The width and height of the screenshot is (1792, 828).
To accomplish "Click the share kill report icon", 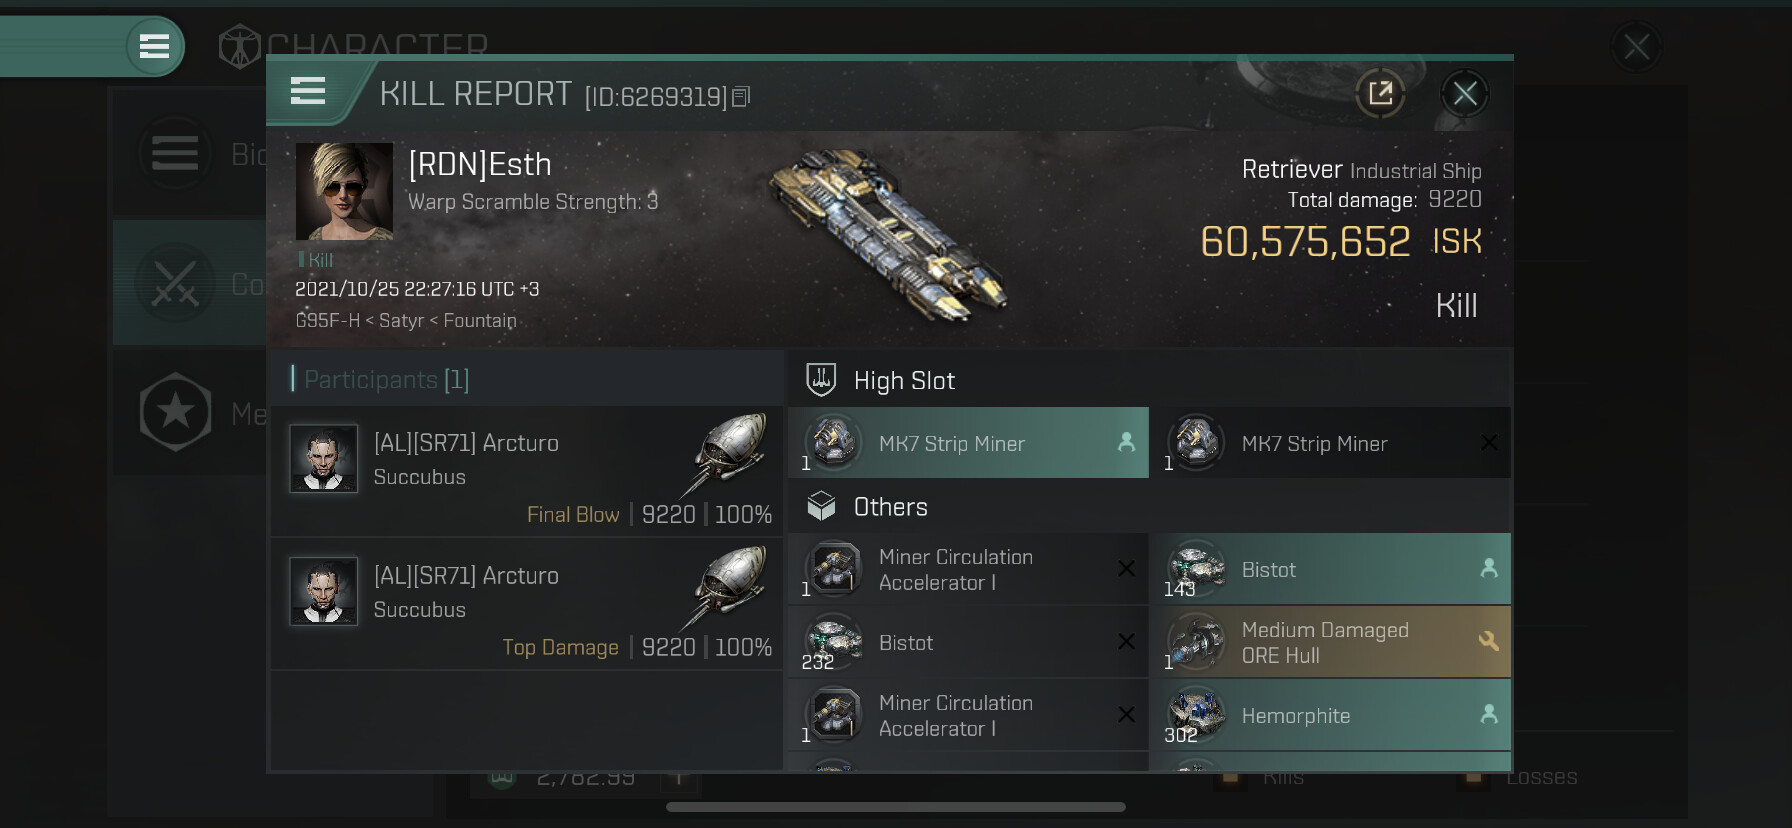I will tap(1380, 94).
